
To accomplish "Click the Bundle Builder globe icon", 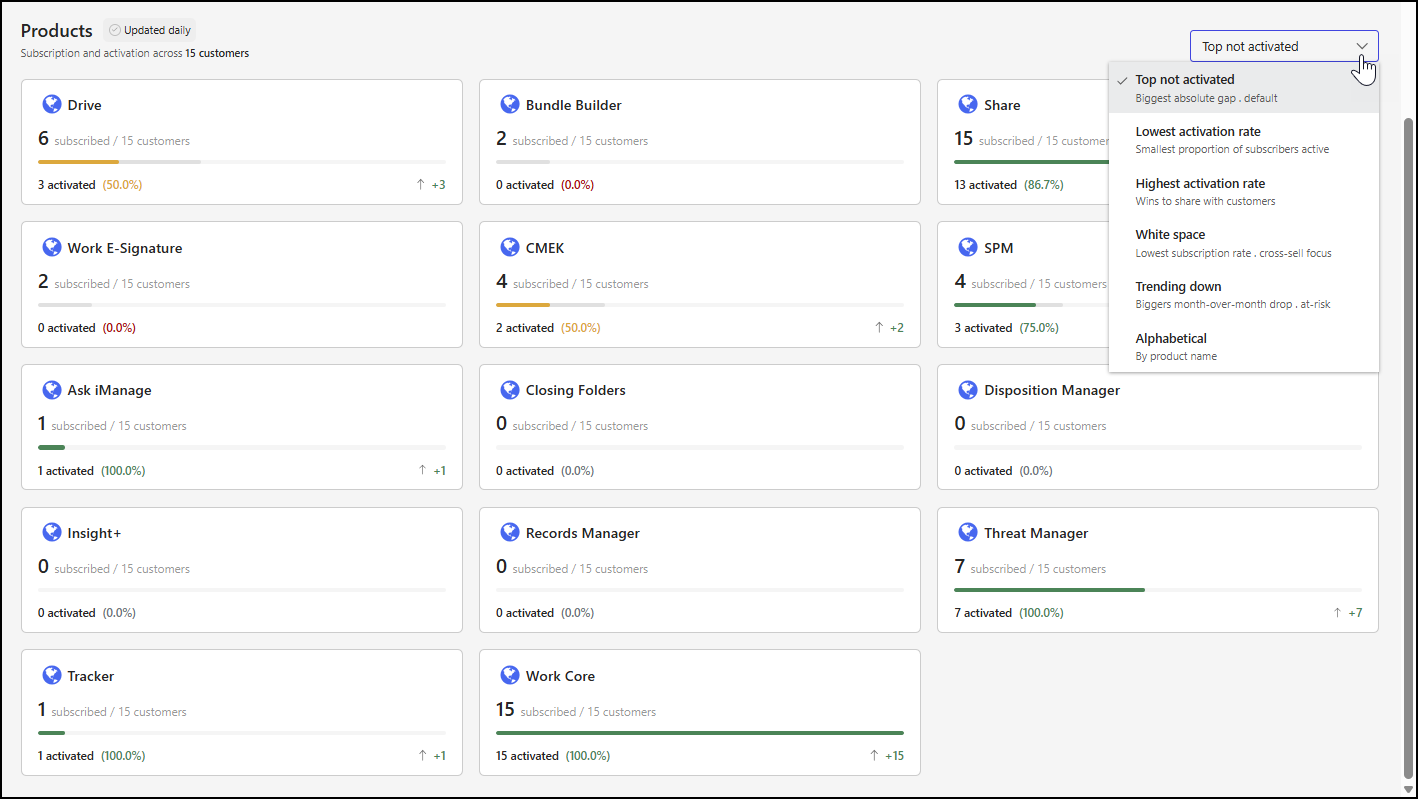I will point(510,104).
